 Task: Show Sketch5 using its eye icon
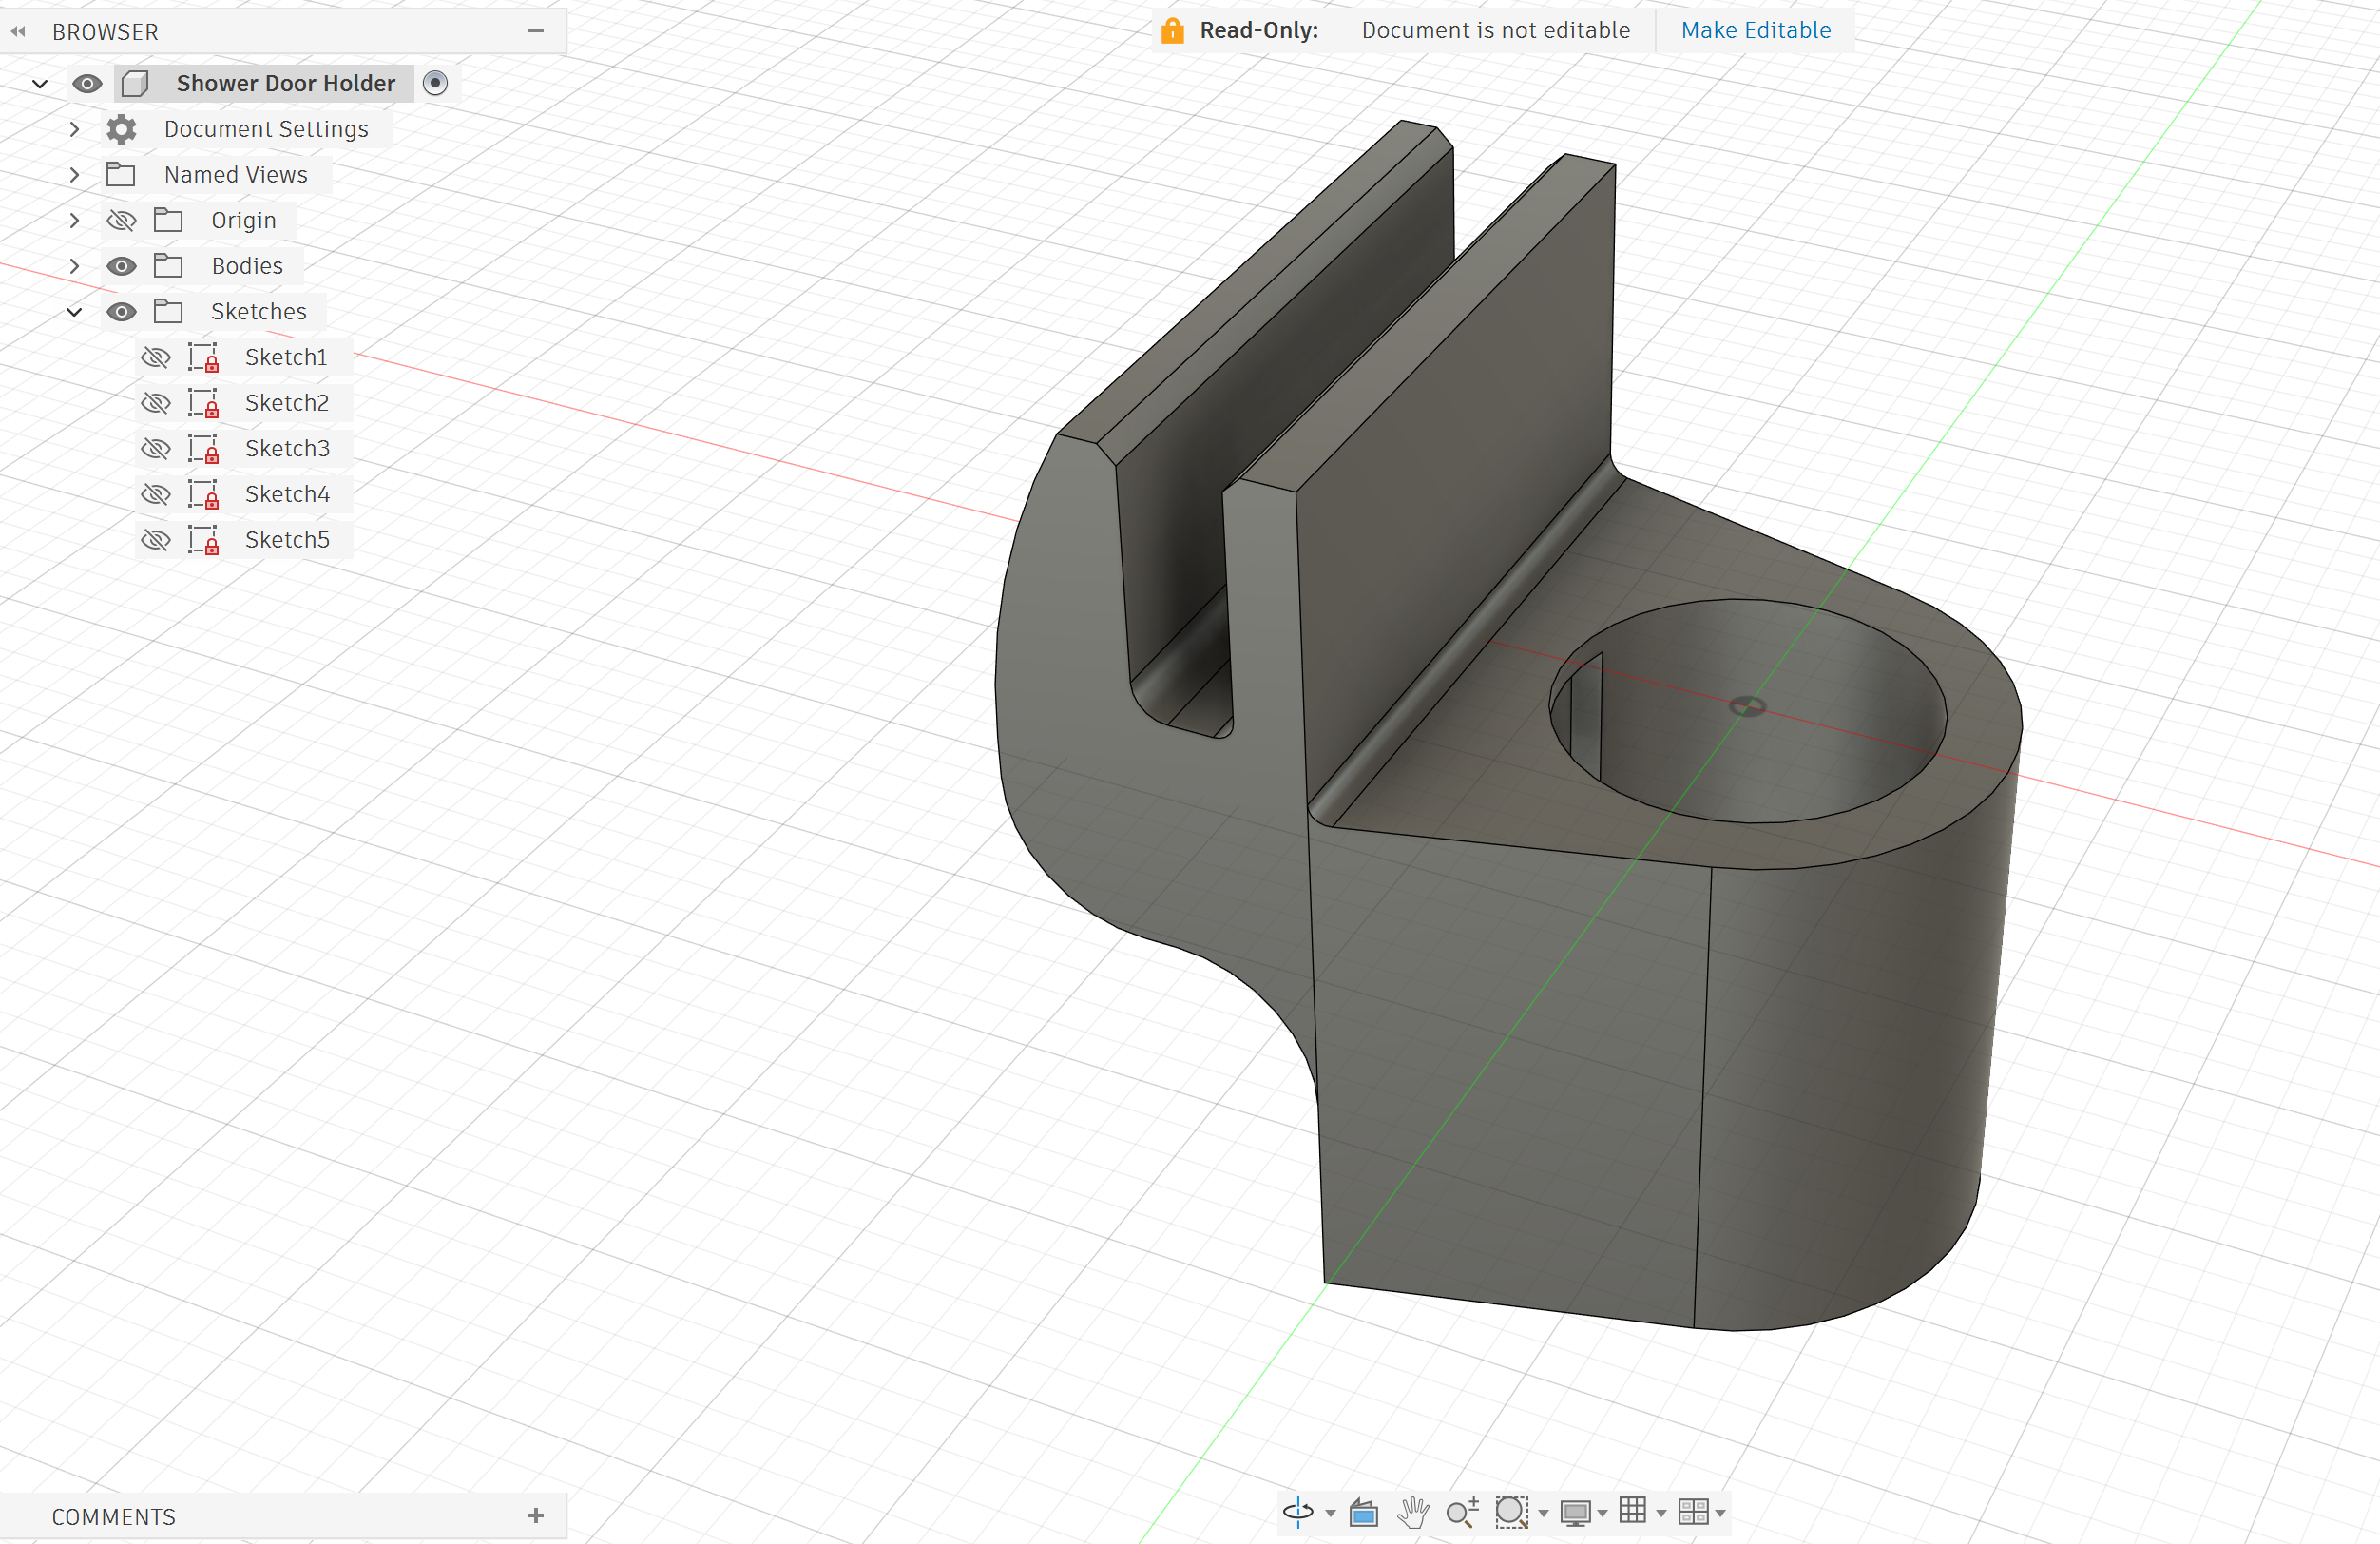156,540
